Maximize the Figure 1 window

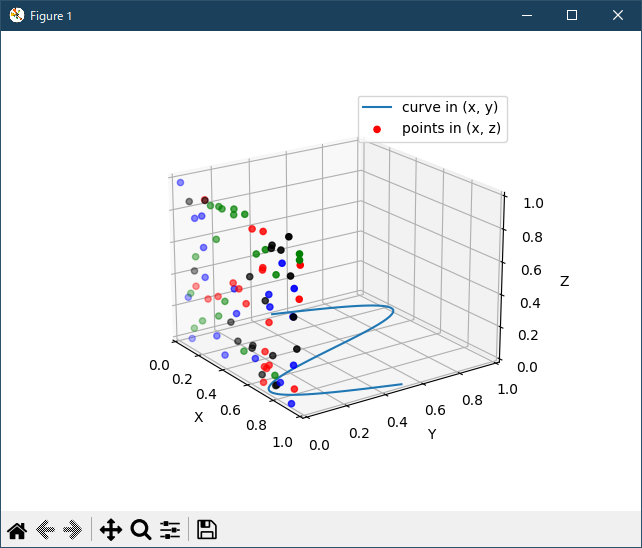pos(572,16)
